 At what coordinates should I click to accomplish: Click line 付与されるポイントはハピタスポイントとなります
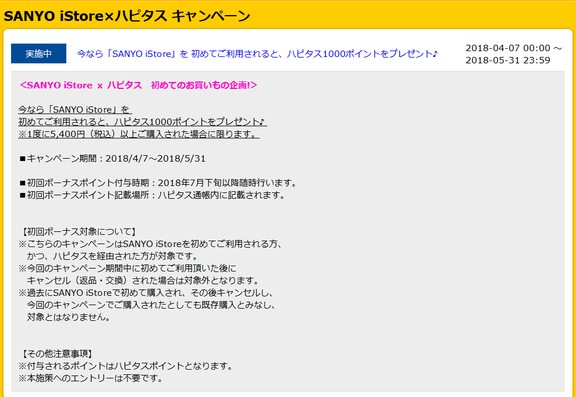point(126,366)
